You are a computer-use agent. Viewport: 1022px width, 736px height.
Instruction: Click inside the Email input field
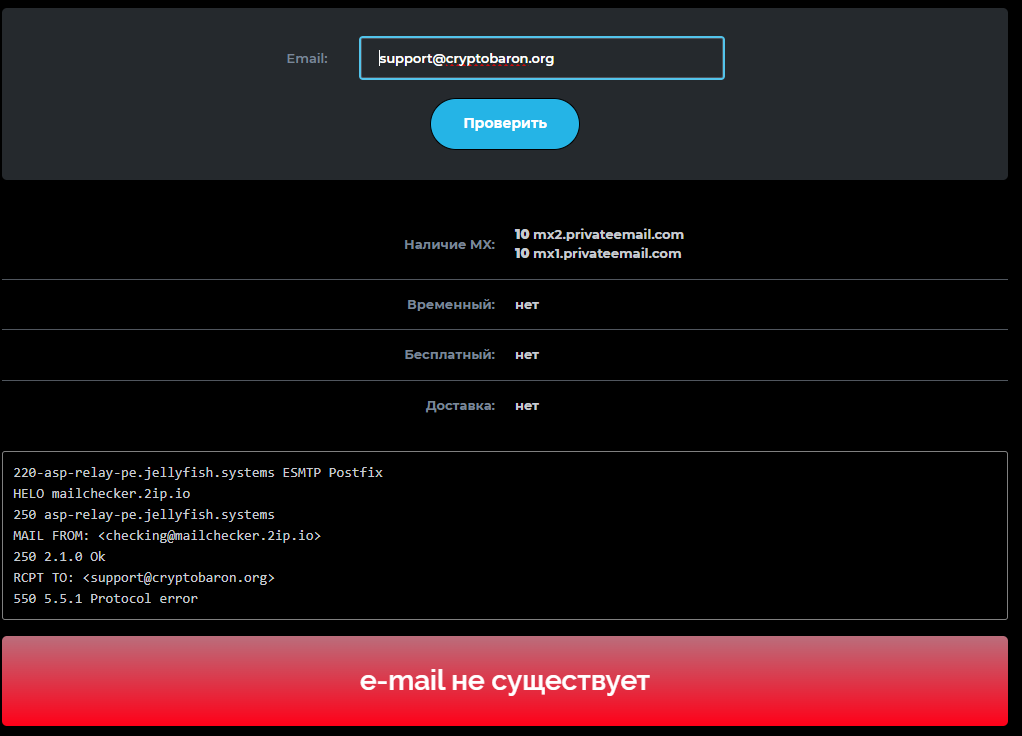tap(541, 58)
